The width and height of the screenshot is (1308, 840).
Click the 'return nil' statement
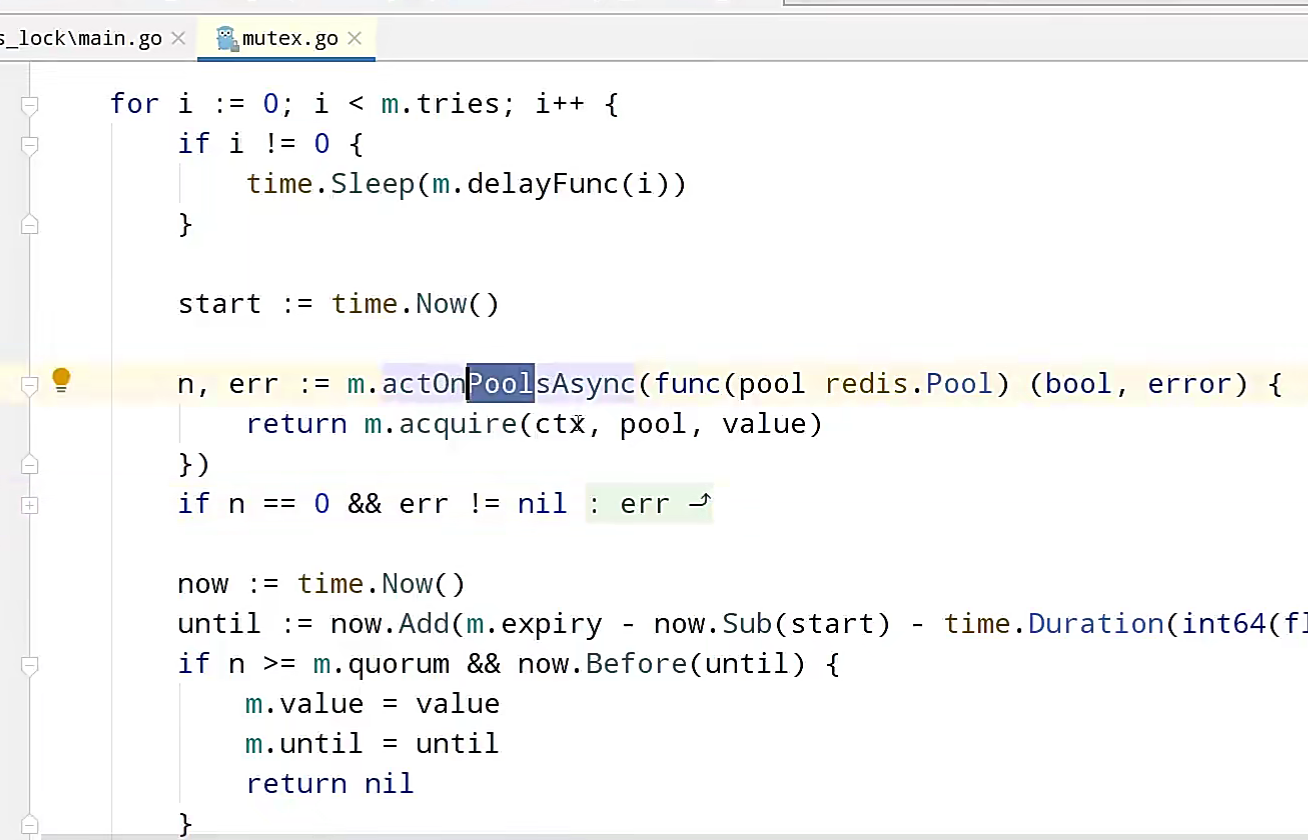329,784
